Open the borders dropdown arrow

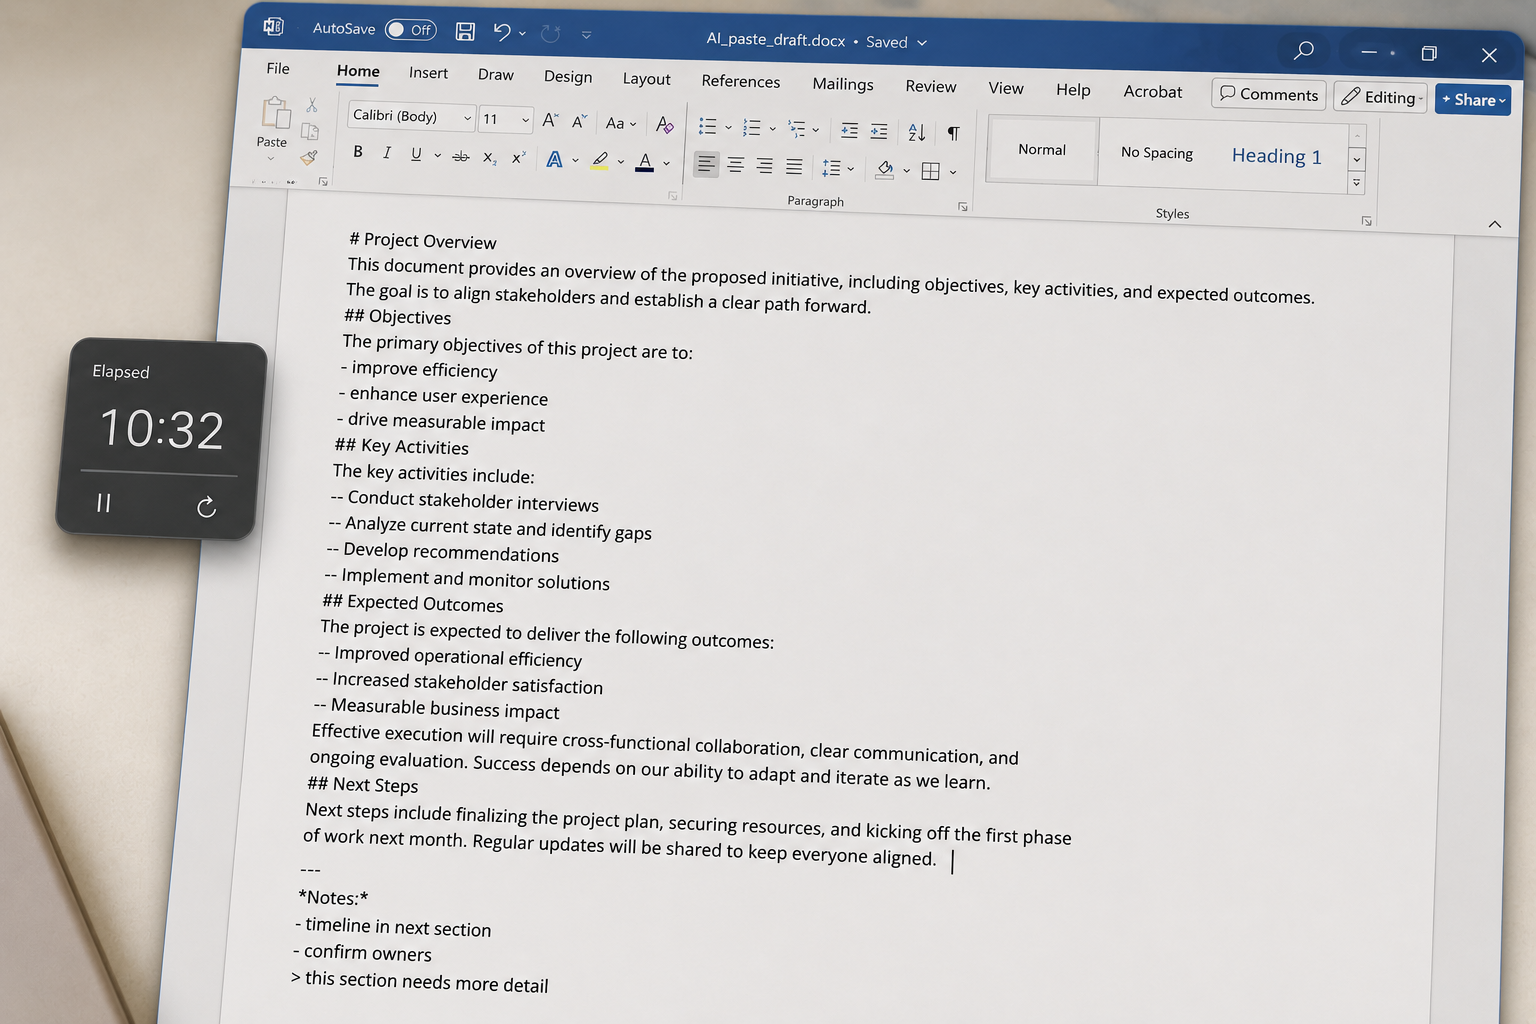(x=953, y=172)
